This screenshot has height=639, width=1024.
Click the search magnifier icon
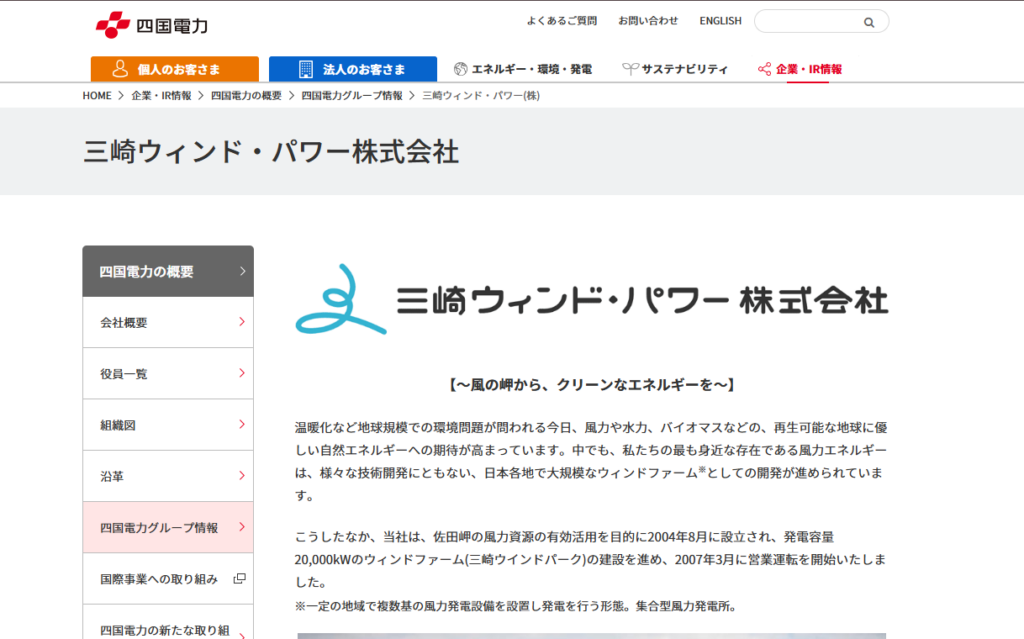tap(869, 22)
